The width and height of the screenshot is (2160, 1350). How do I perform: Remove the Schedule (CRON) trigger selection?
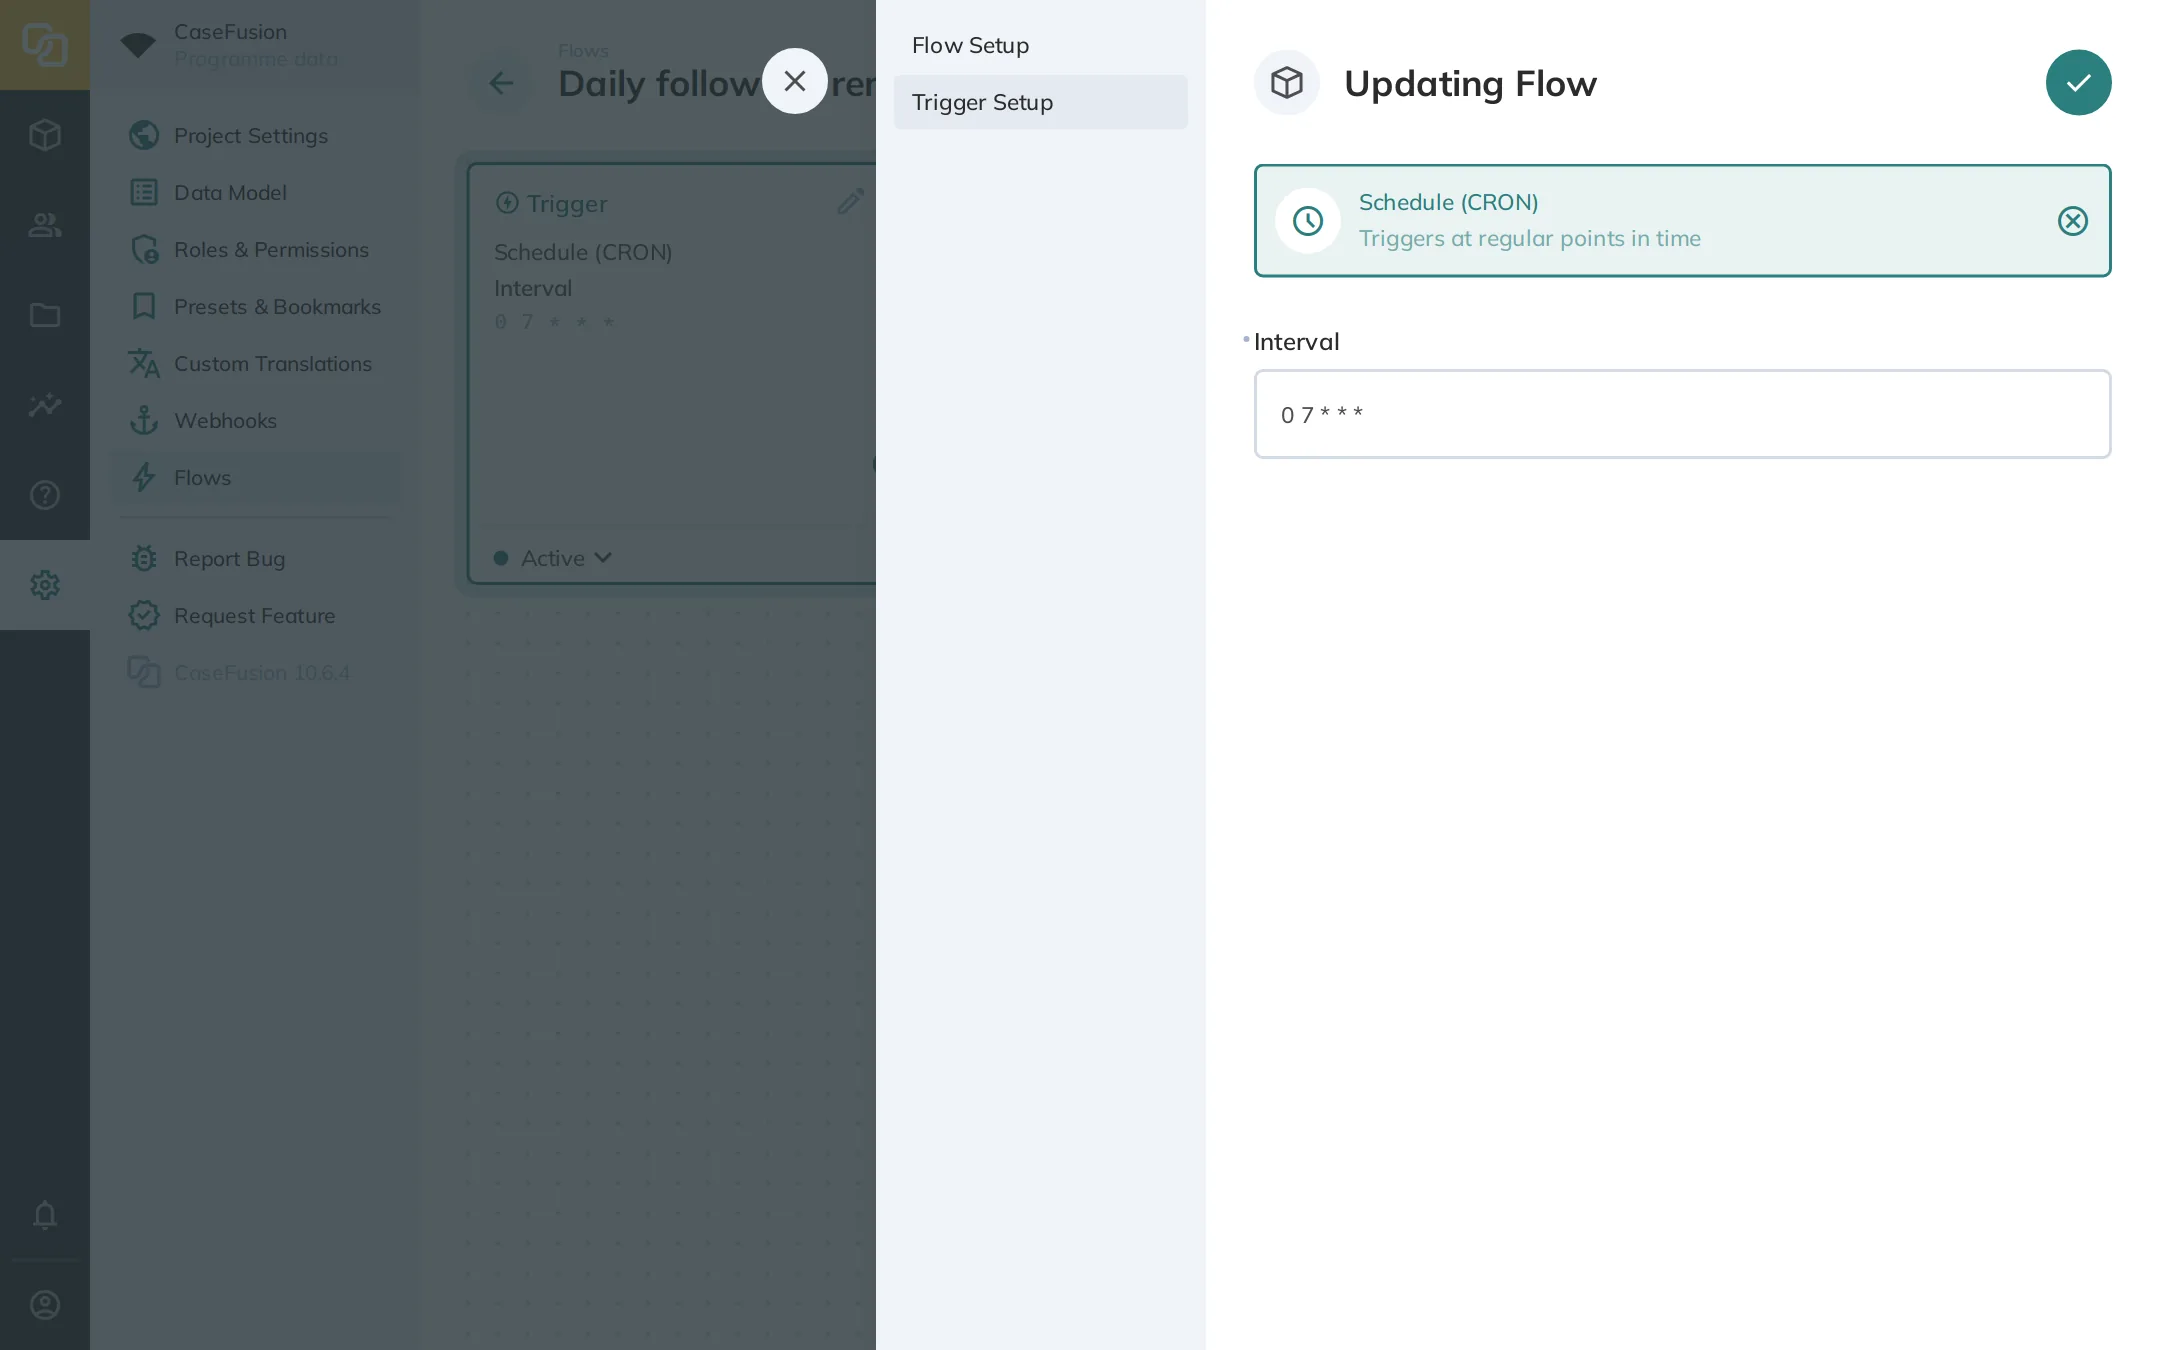[x=2072, y=221]
